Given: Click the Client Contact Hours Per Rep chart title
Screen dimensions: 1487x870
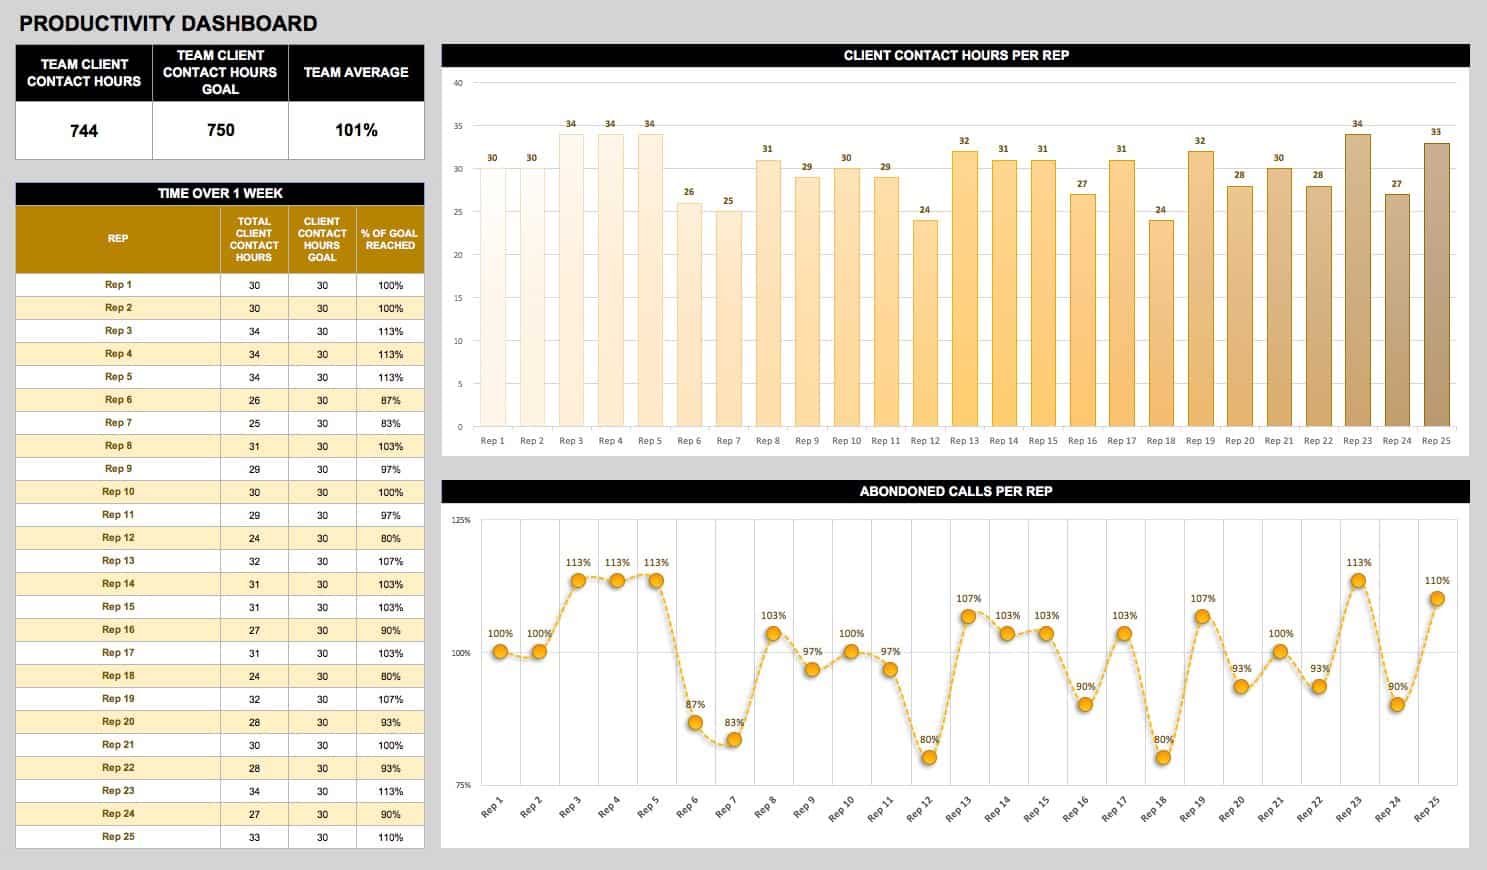Looking at the screenshot, I should pyautogui.click(x=955, y=55).
